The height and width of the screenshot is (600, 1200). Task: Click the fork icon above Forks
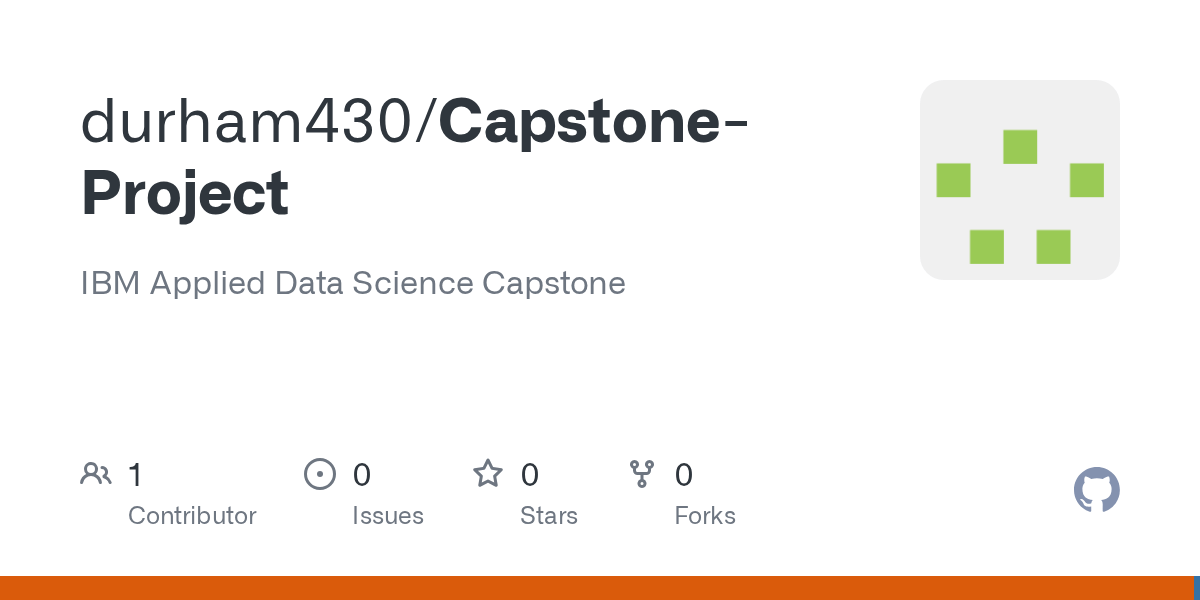pos(642,474)
